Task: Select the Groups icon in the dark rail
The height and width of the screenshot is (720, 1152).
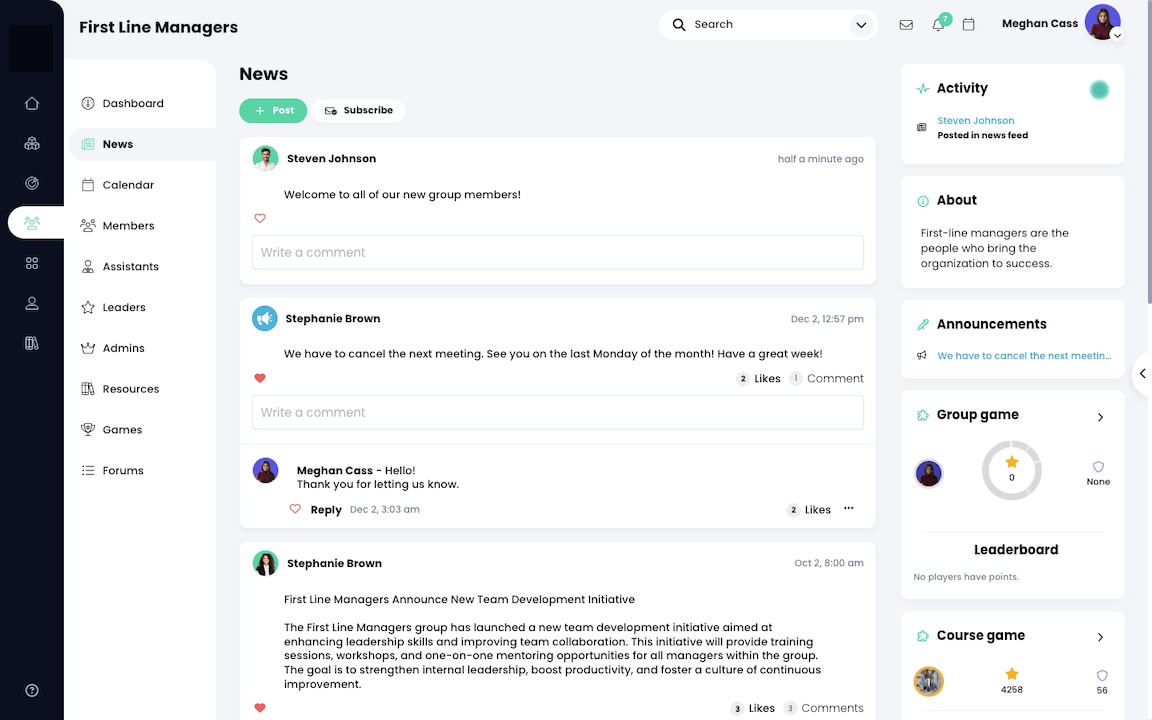Action: 31,143
